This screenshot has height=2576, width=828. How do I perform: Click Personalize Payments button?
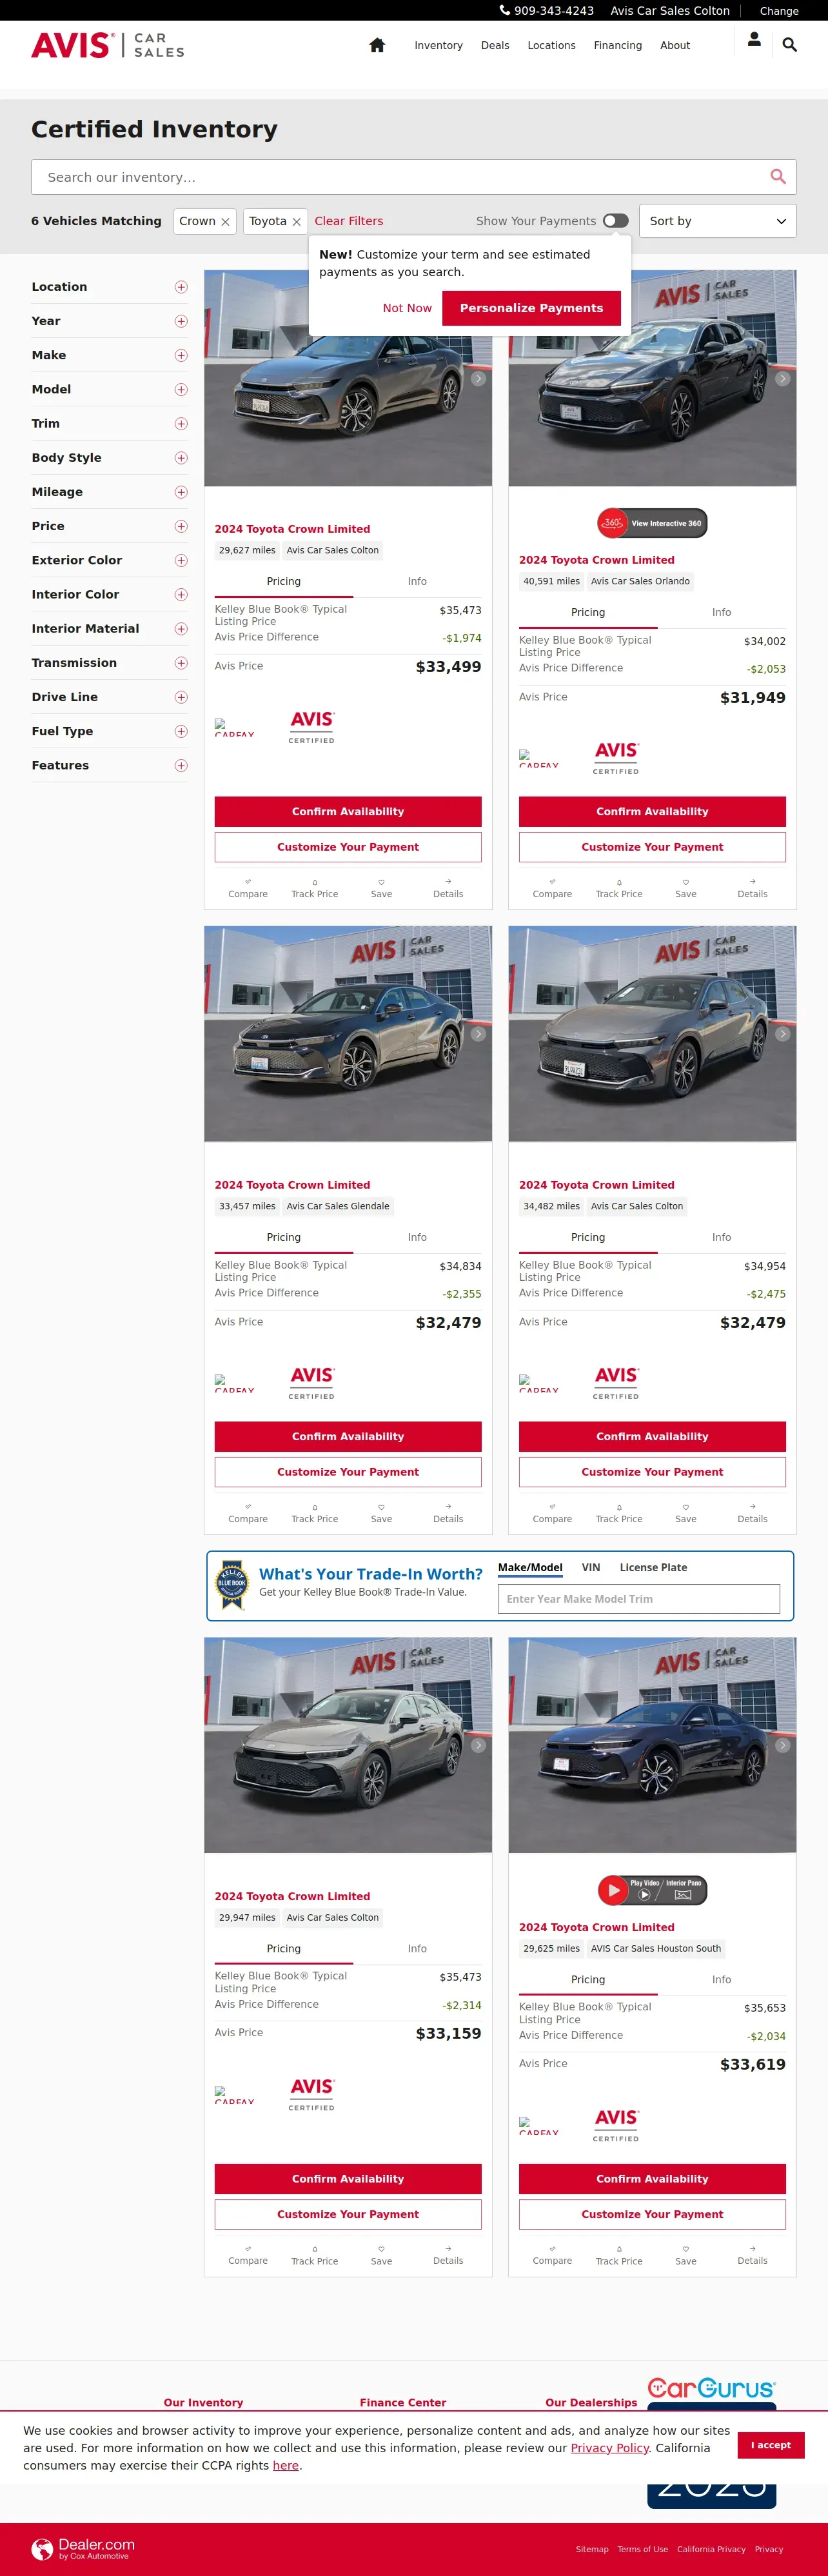tap(531, 308)
